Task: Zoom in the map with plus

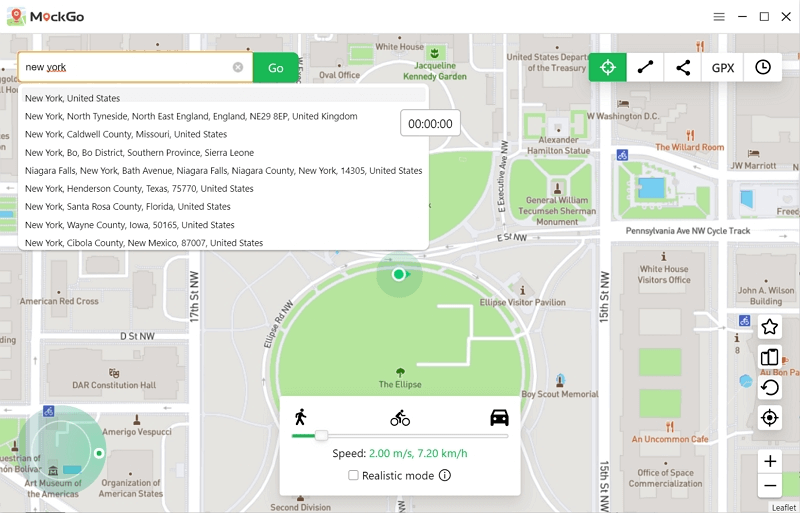Action: [x=769, y=461]
